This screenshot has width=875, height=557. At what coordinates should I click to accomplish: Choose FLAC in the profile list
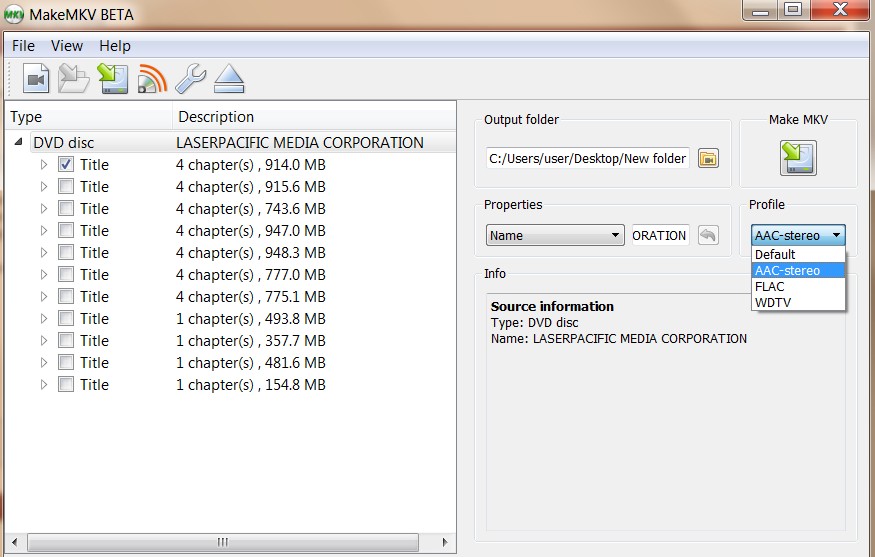click(x=798, y=286)
